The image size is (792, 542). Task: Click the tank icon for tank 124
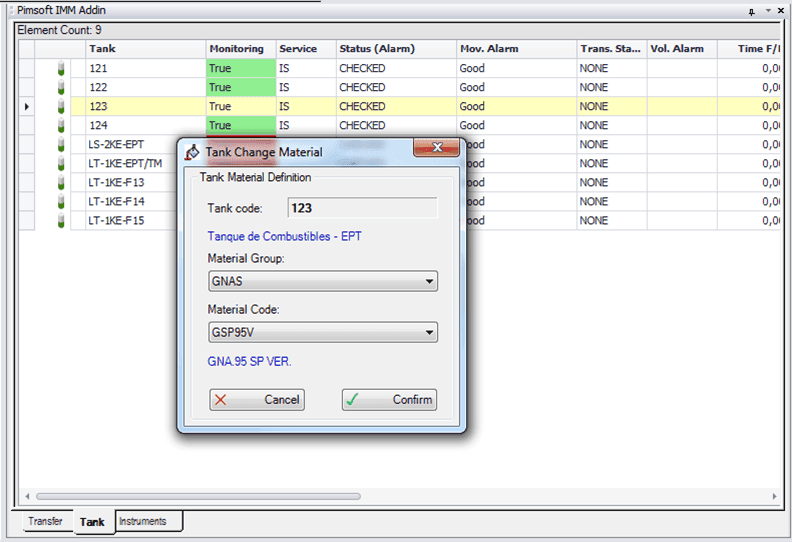pyautogui.click(x=61, y=125)
